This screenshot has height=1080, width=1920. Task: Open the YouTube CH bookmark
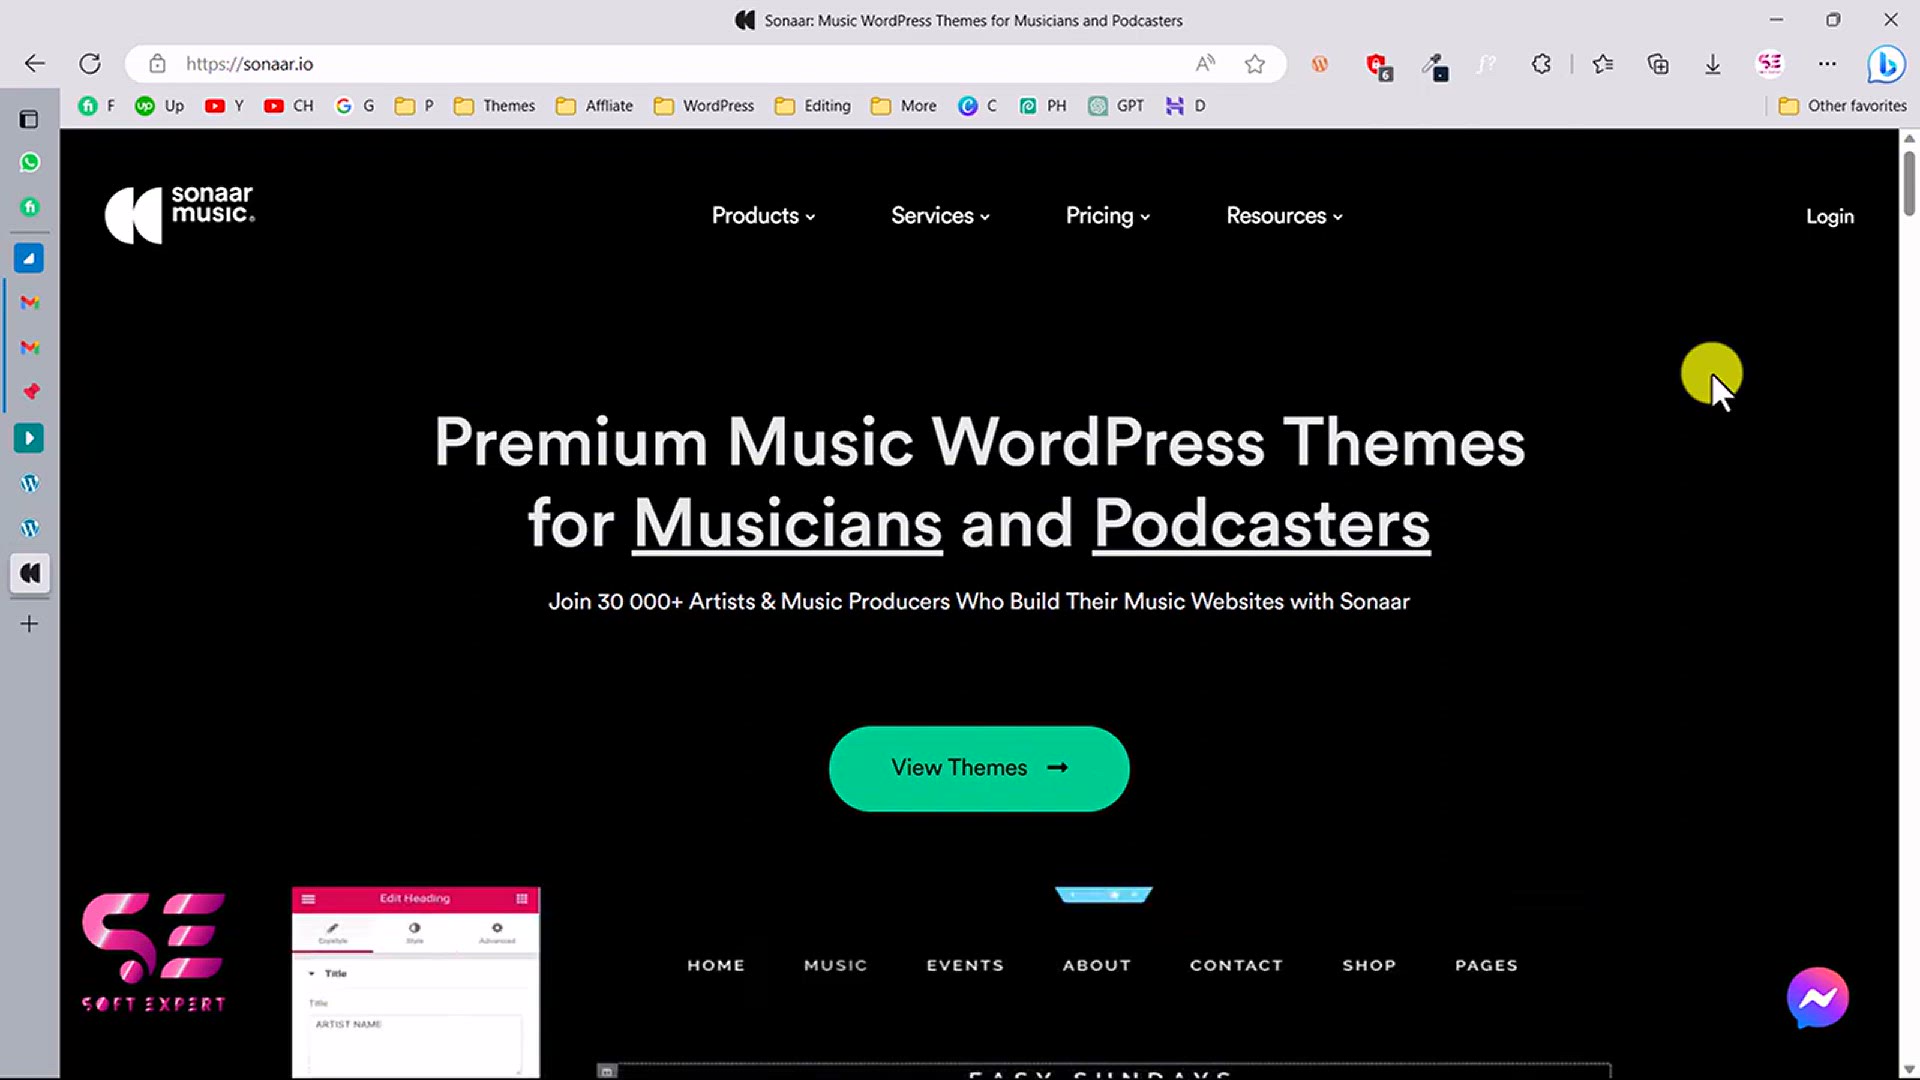click(x=289, y=106)
